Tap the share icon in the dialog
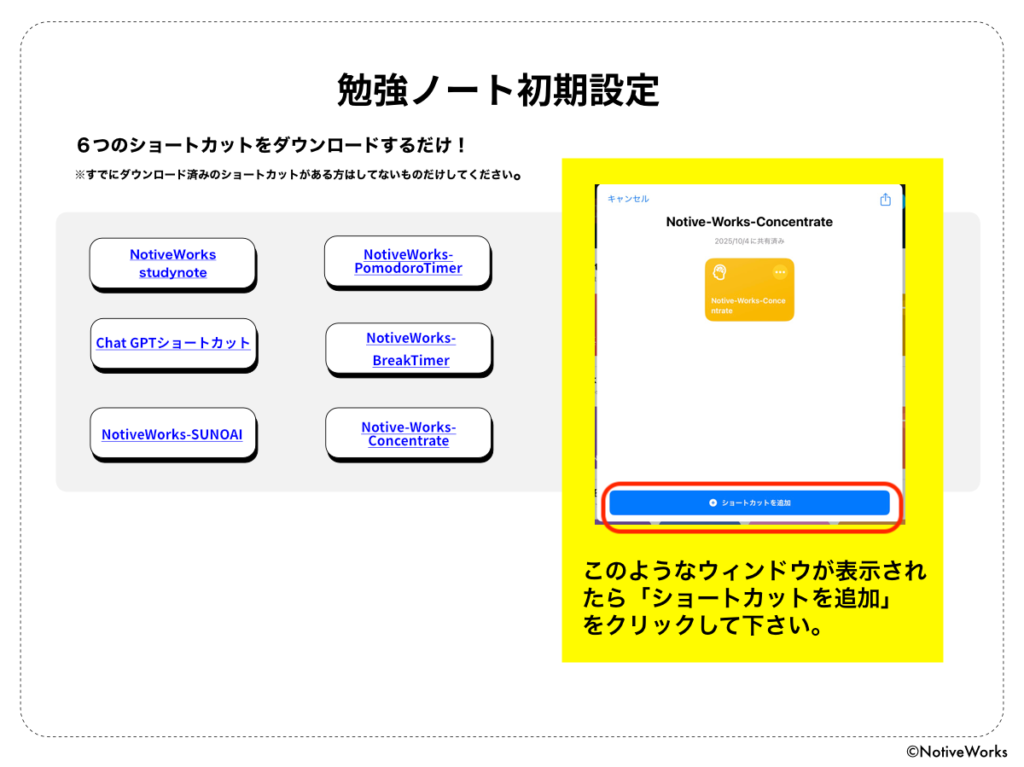Screen dimensions: 1024x767 [x=885, y=200]
